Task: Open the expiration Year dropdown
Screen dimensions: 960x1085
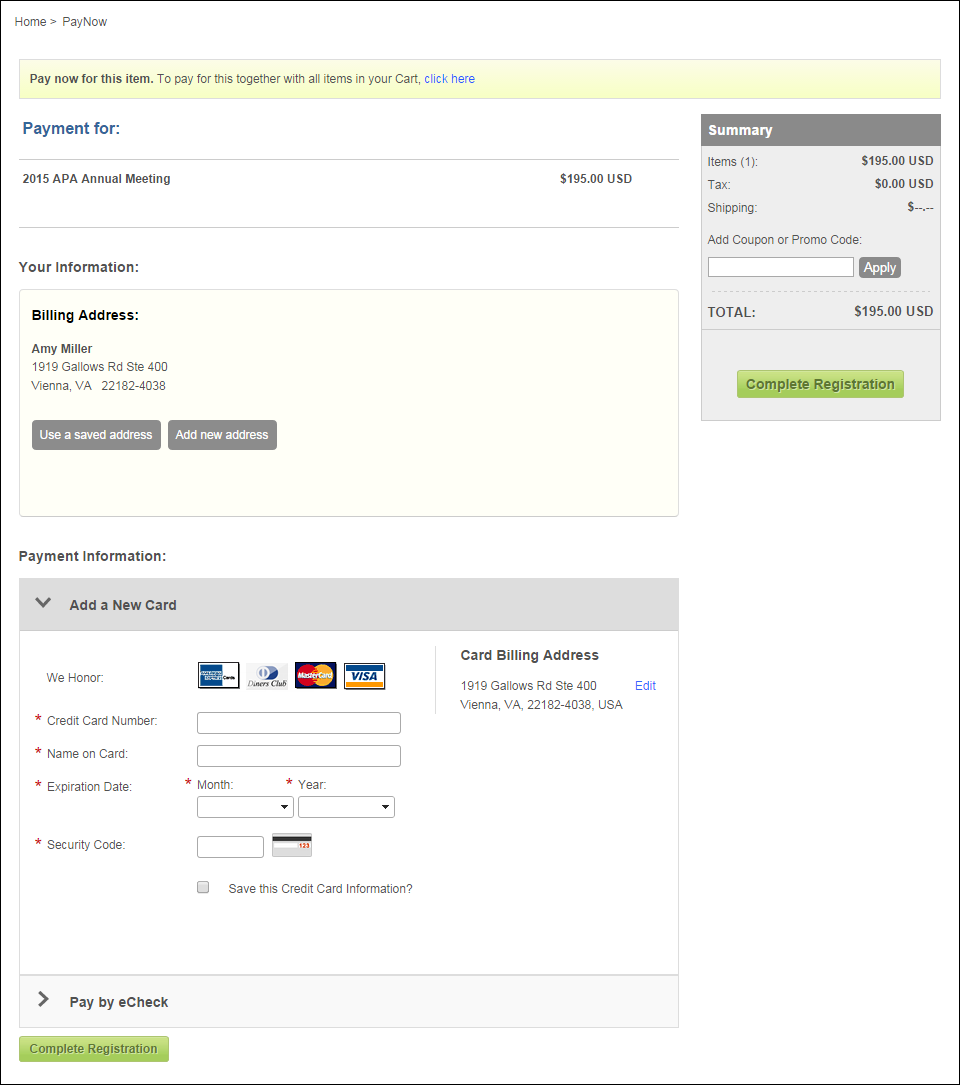Action: (346, 807)
